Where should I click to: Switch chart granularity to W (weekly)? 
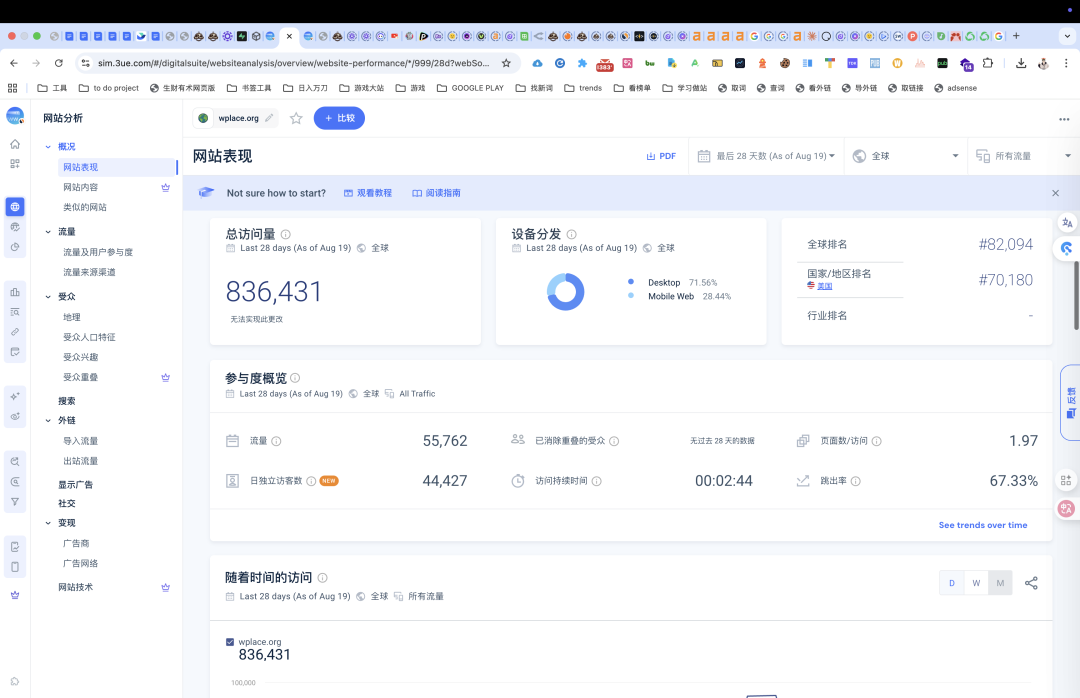click(x=976, y=583)
